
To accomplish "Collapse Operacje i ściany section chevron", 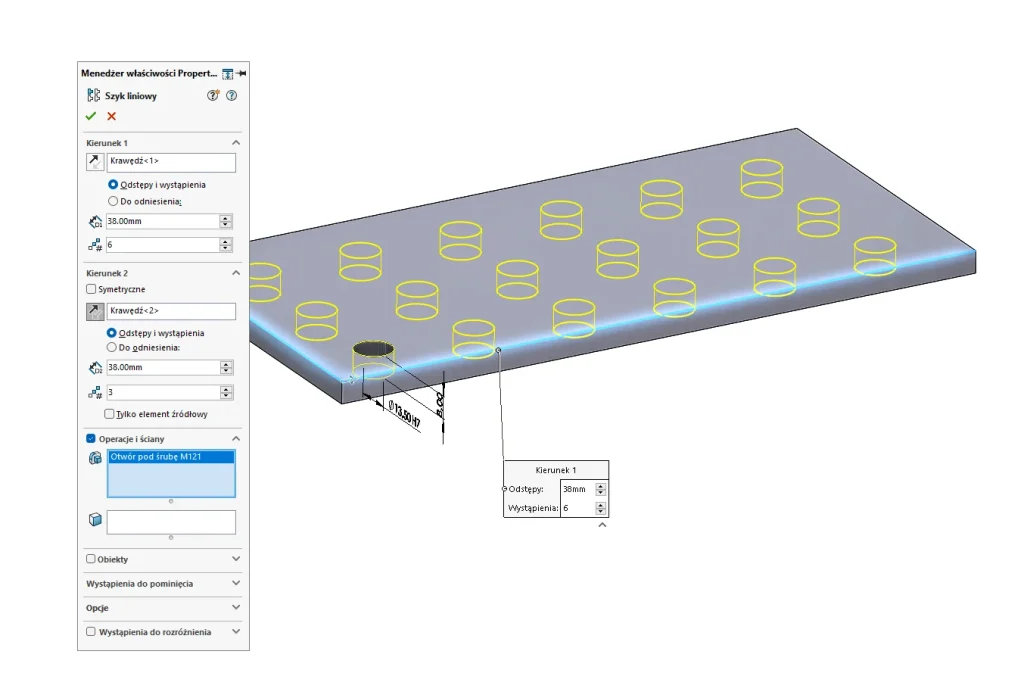I will [x=236, y=439].
